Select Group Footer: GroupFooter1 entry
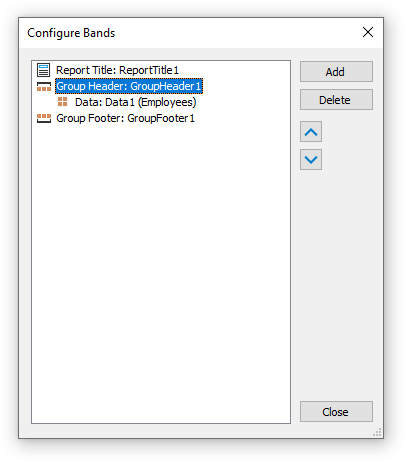 (125, 118)
